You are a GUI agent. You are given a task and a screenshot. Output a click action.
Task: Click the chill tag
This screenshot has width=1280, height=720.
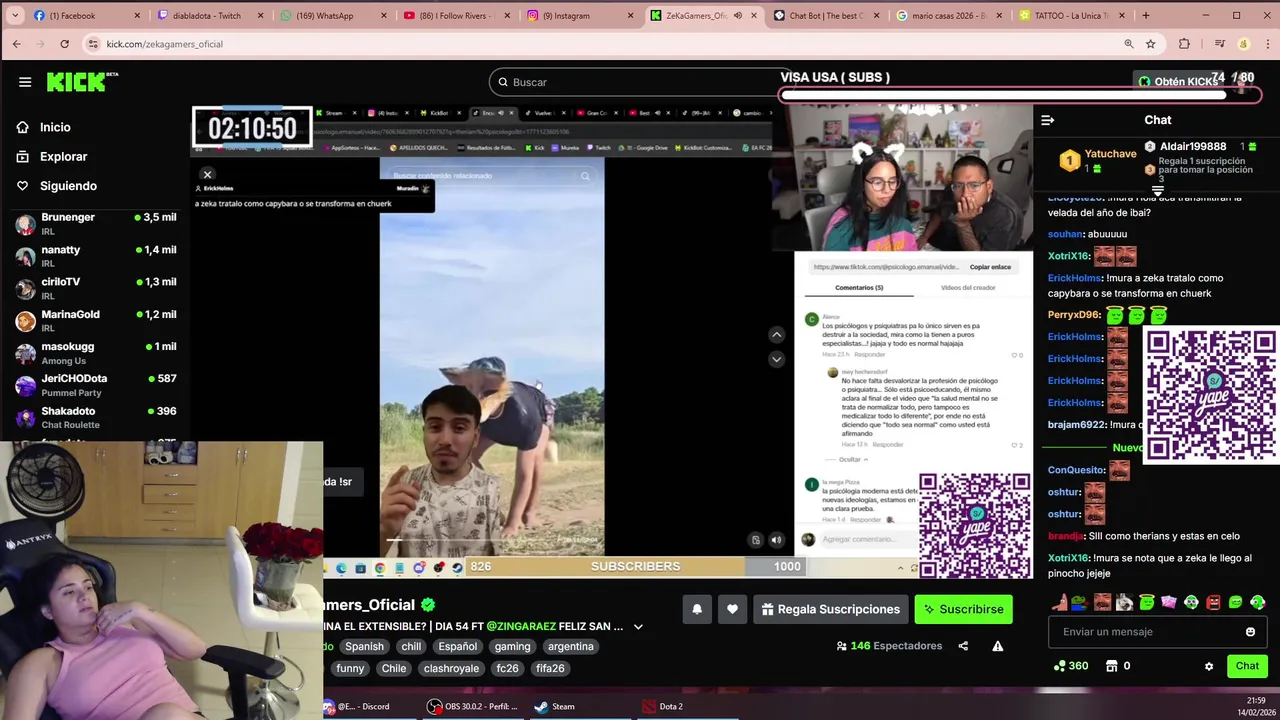[411, 646]
